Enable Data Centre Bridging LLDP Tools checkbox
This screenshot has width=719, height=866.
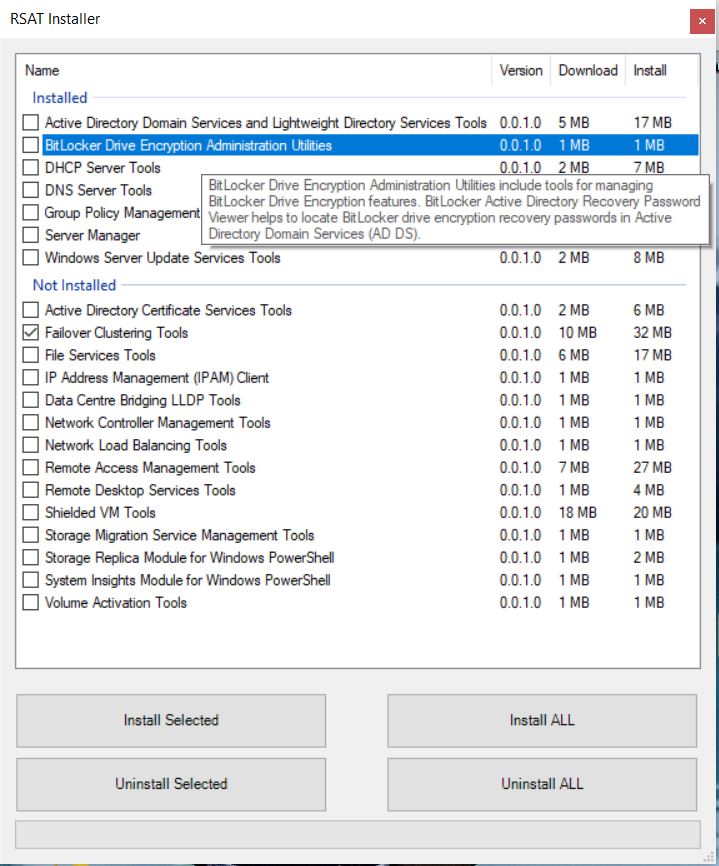[31, 400]
